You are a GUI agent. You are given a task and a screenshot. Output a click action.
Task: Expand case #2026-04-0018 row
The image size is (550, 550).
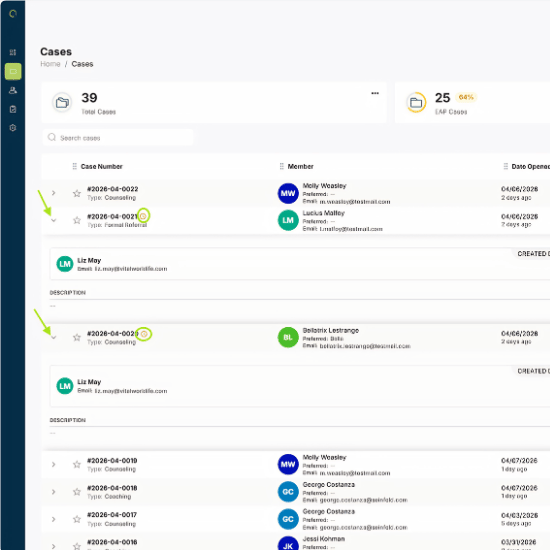[53, 492]
